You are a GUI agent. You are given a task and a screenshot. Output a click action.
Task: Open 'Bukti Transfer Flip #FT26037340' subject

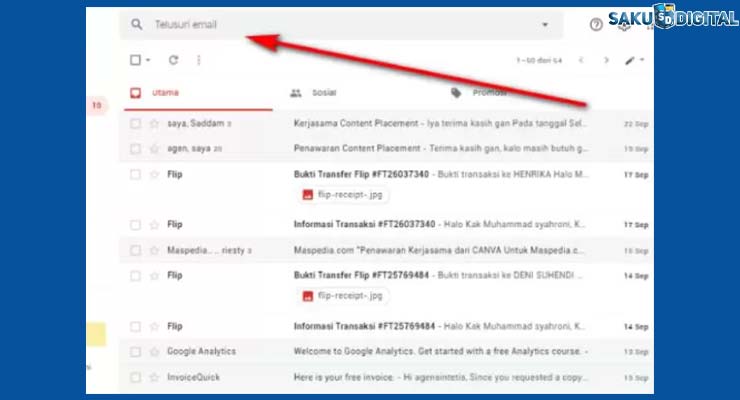pos(361,174)
